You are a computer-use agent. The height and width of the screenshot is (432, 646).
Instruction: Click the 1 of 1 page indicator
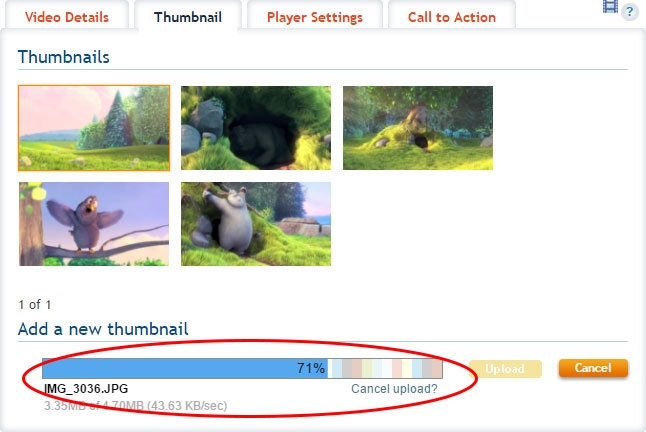[35, 305]
